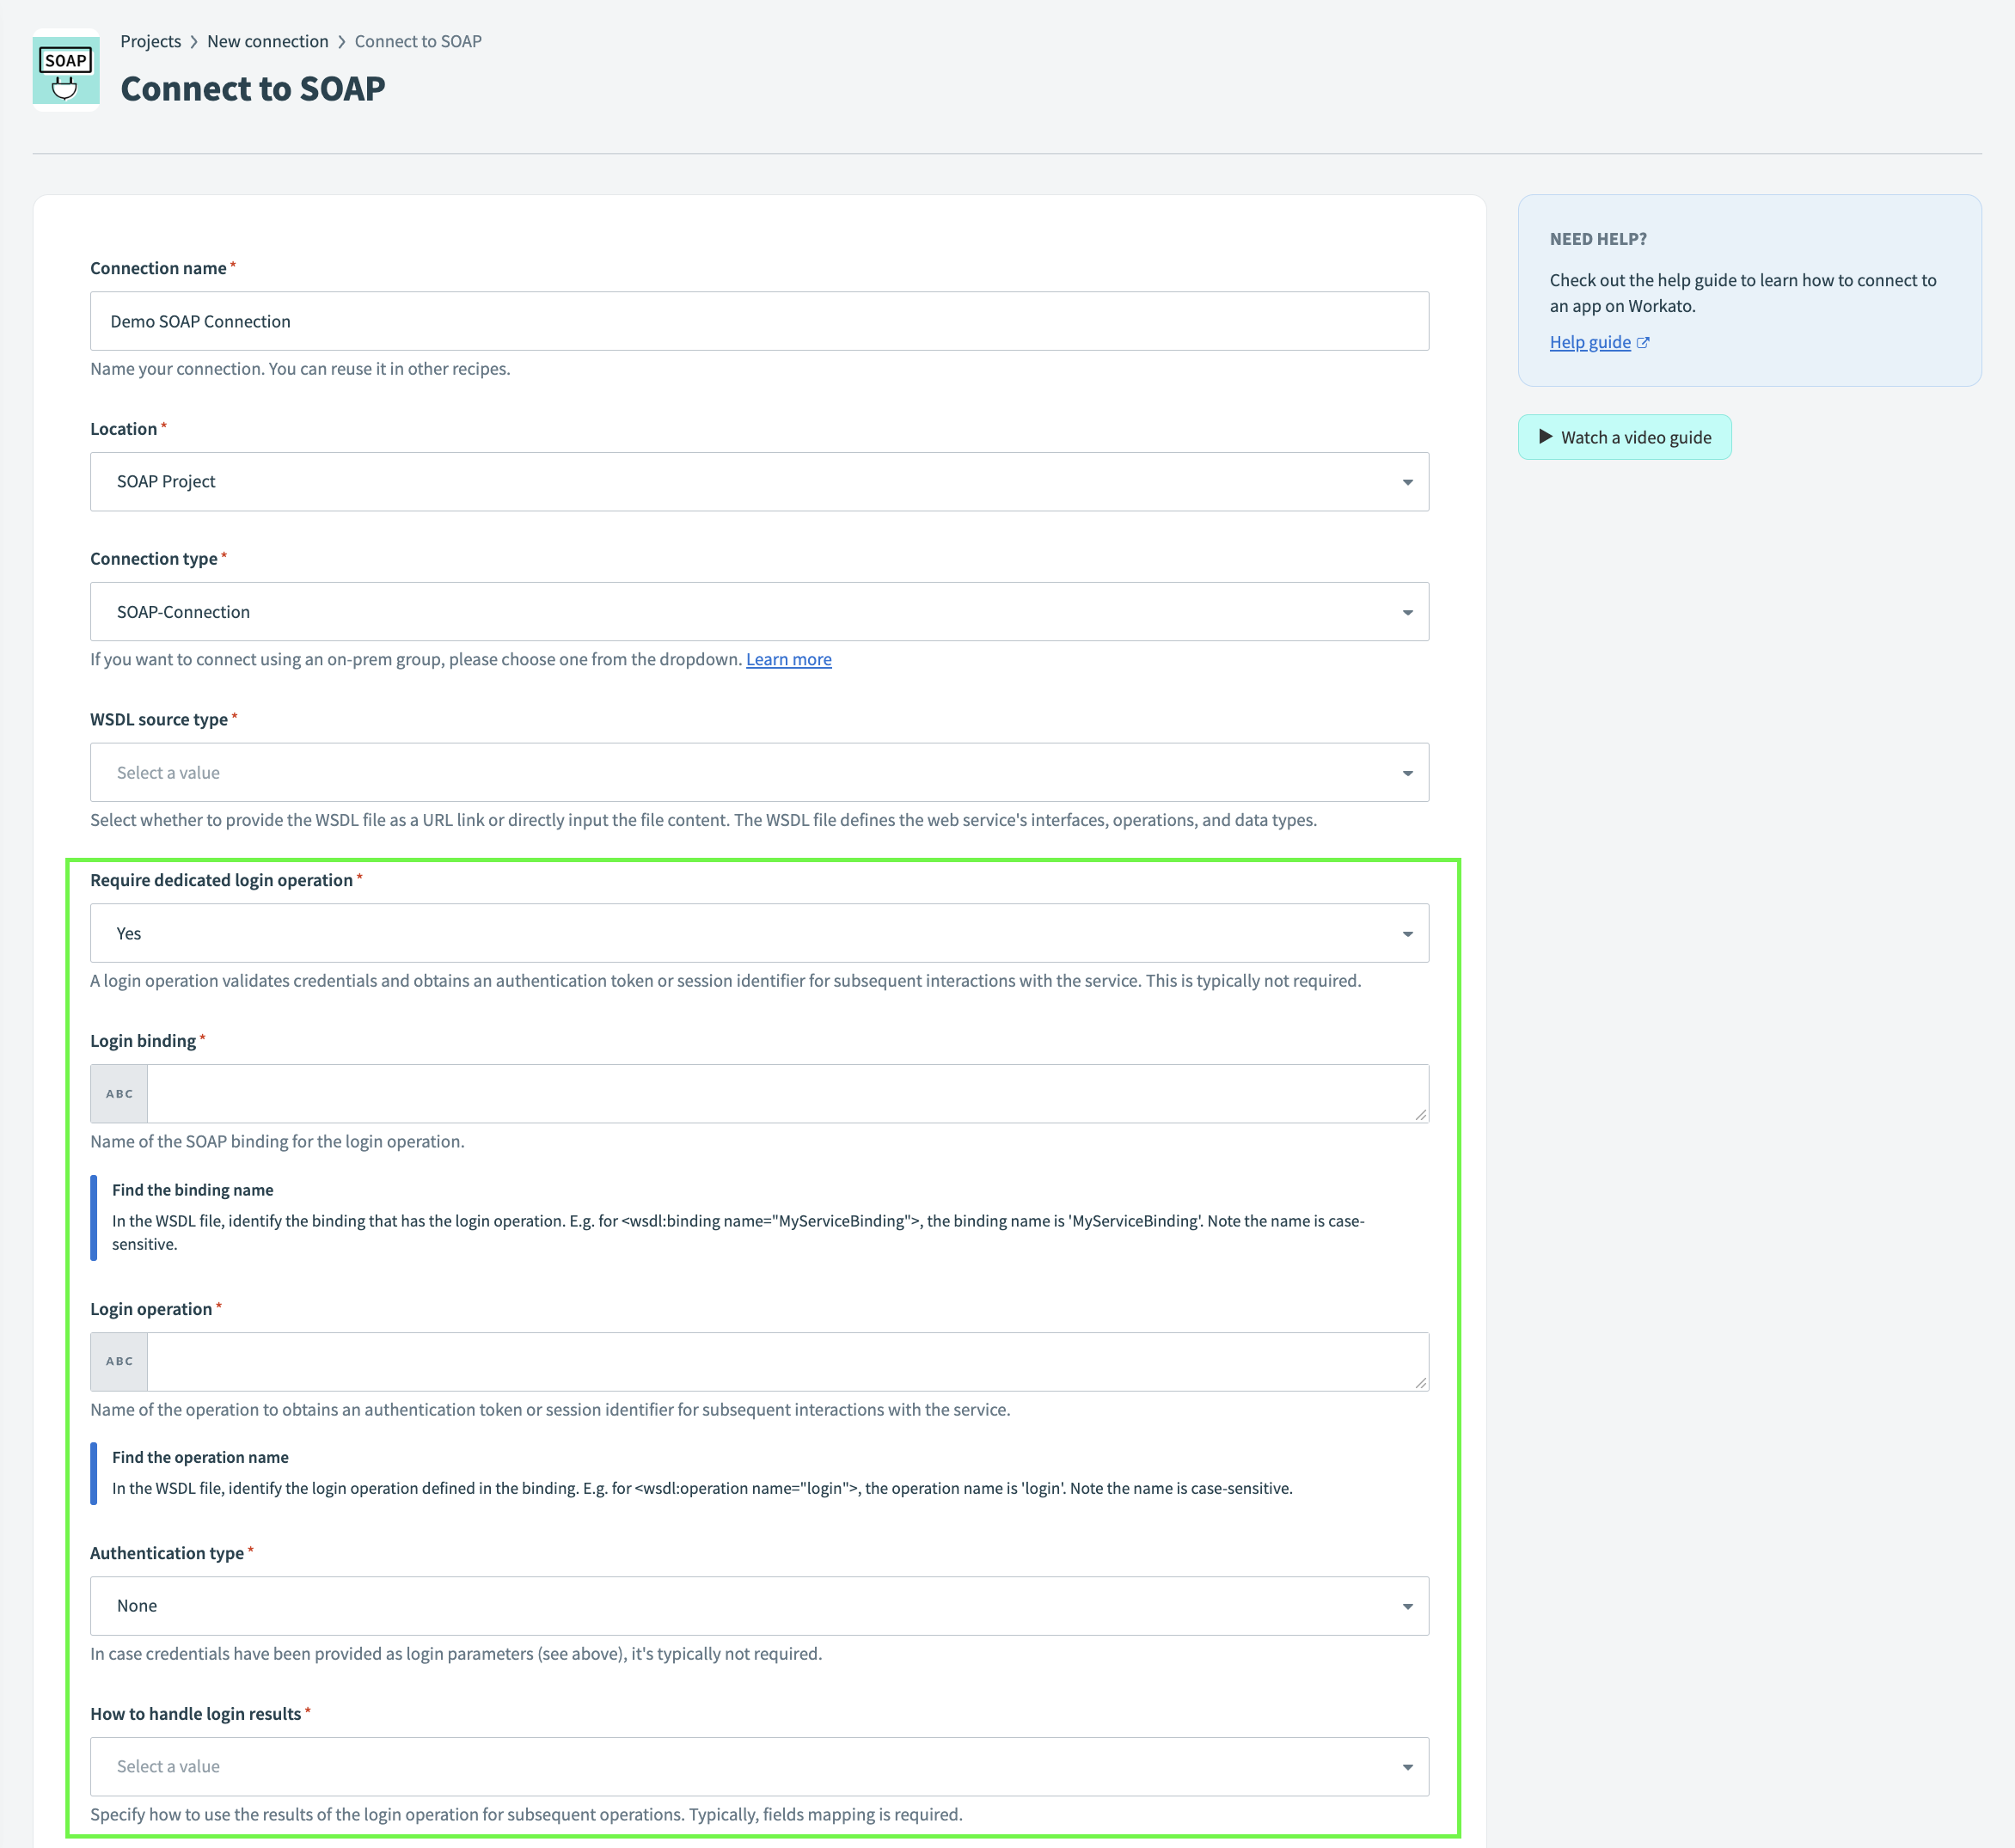Click the SOAP connector logo icon
Screen dimensions: 2015x1848
tap(66, 70)
